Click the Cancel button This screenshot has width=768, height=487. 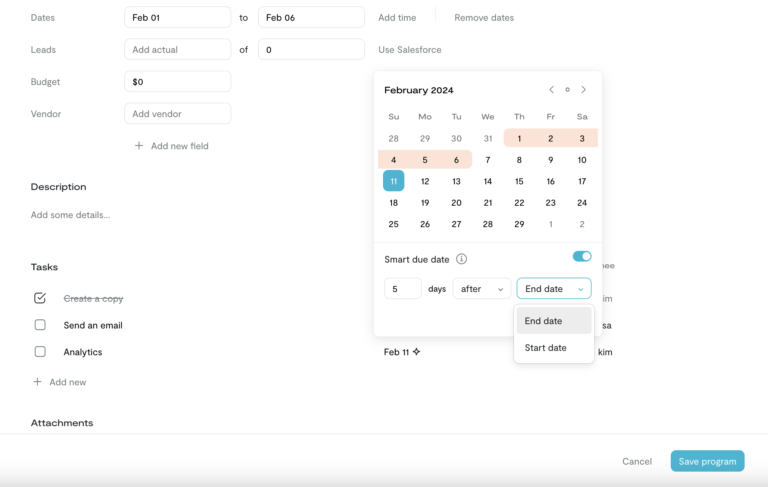click(637, 462)
